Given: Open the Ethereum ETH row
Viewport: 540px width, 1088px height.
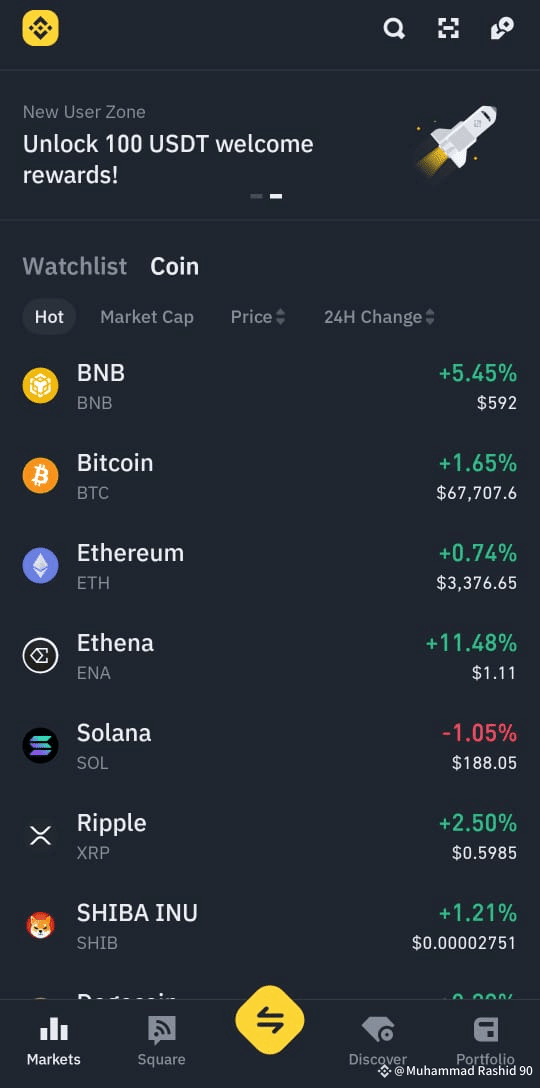Looking at the screenshot, I should tap(270, 566).
